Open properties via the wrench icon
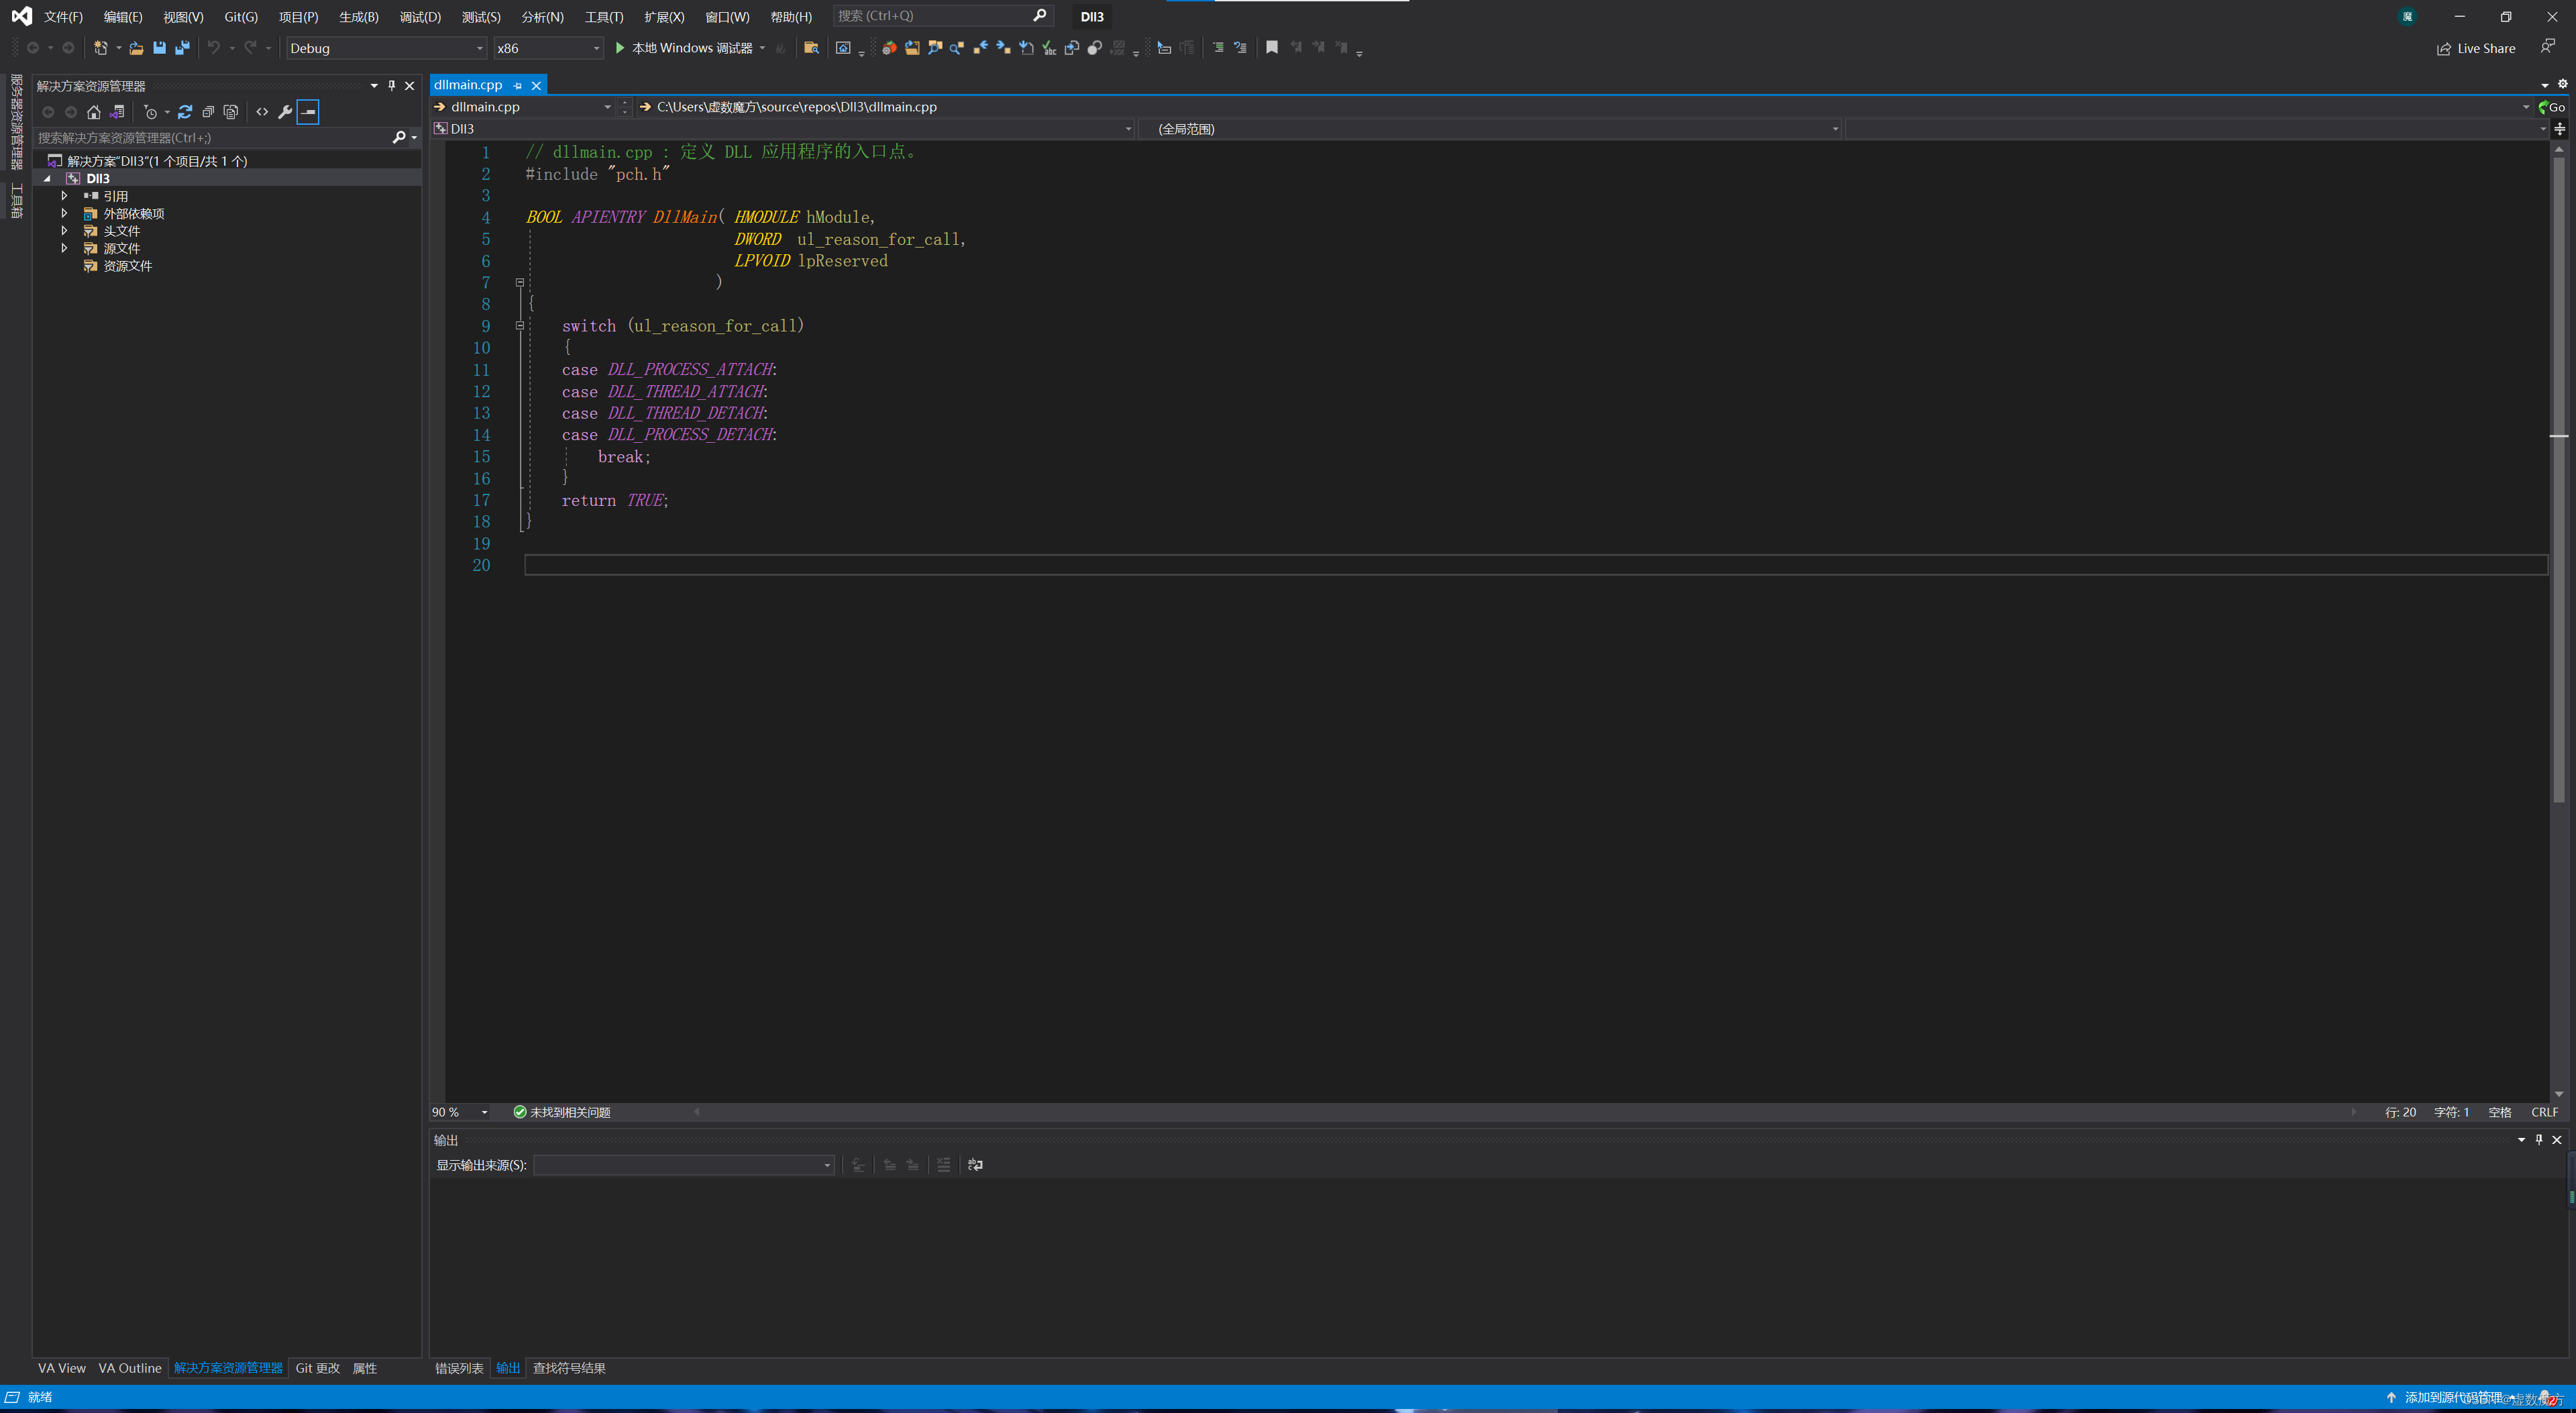This screenshot has height=1413, width=2576. tap(285, 112)
